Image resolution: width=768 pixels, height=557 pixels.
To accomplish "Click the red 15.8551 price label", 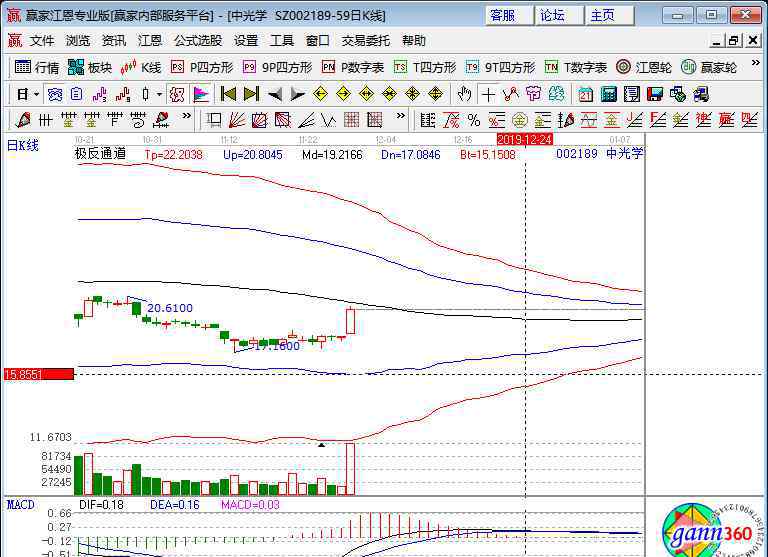I will point(39,374).
